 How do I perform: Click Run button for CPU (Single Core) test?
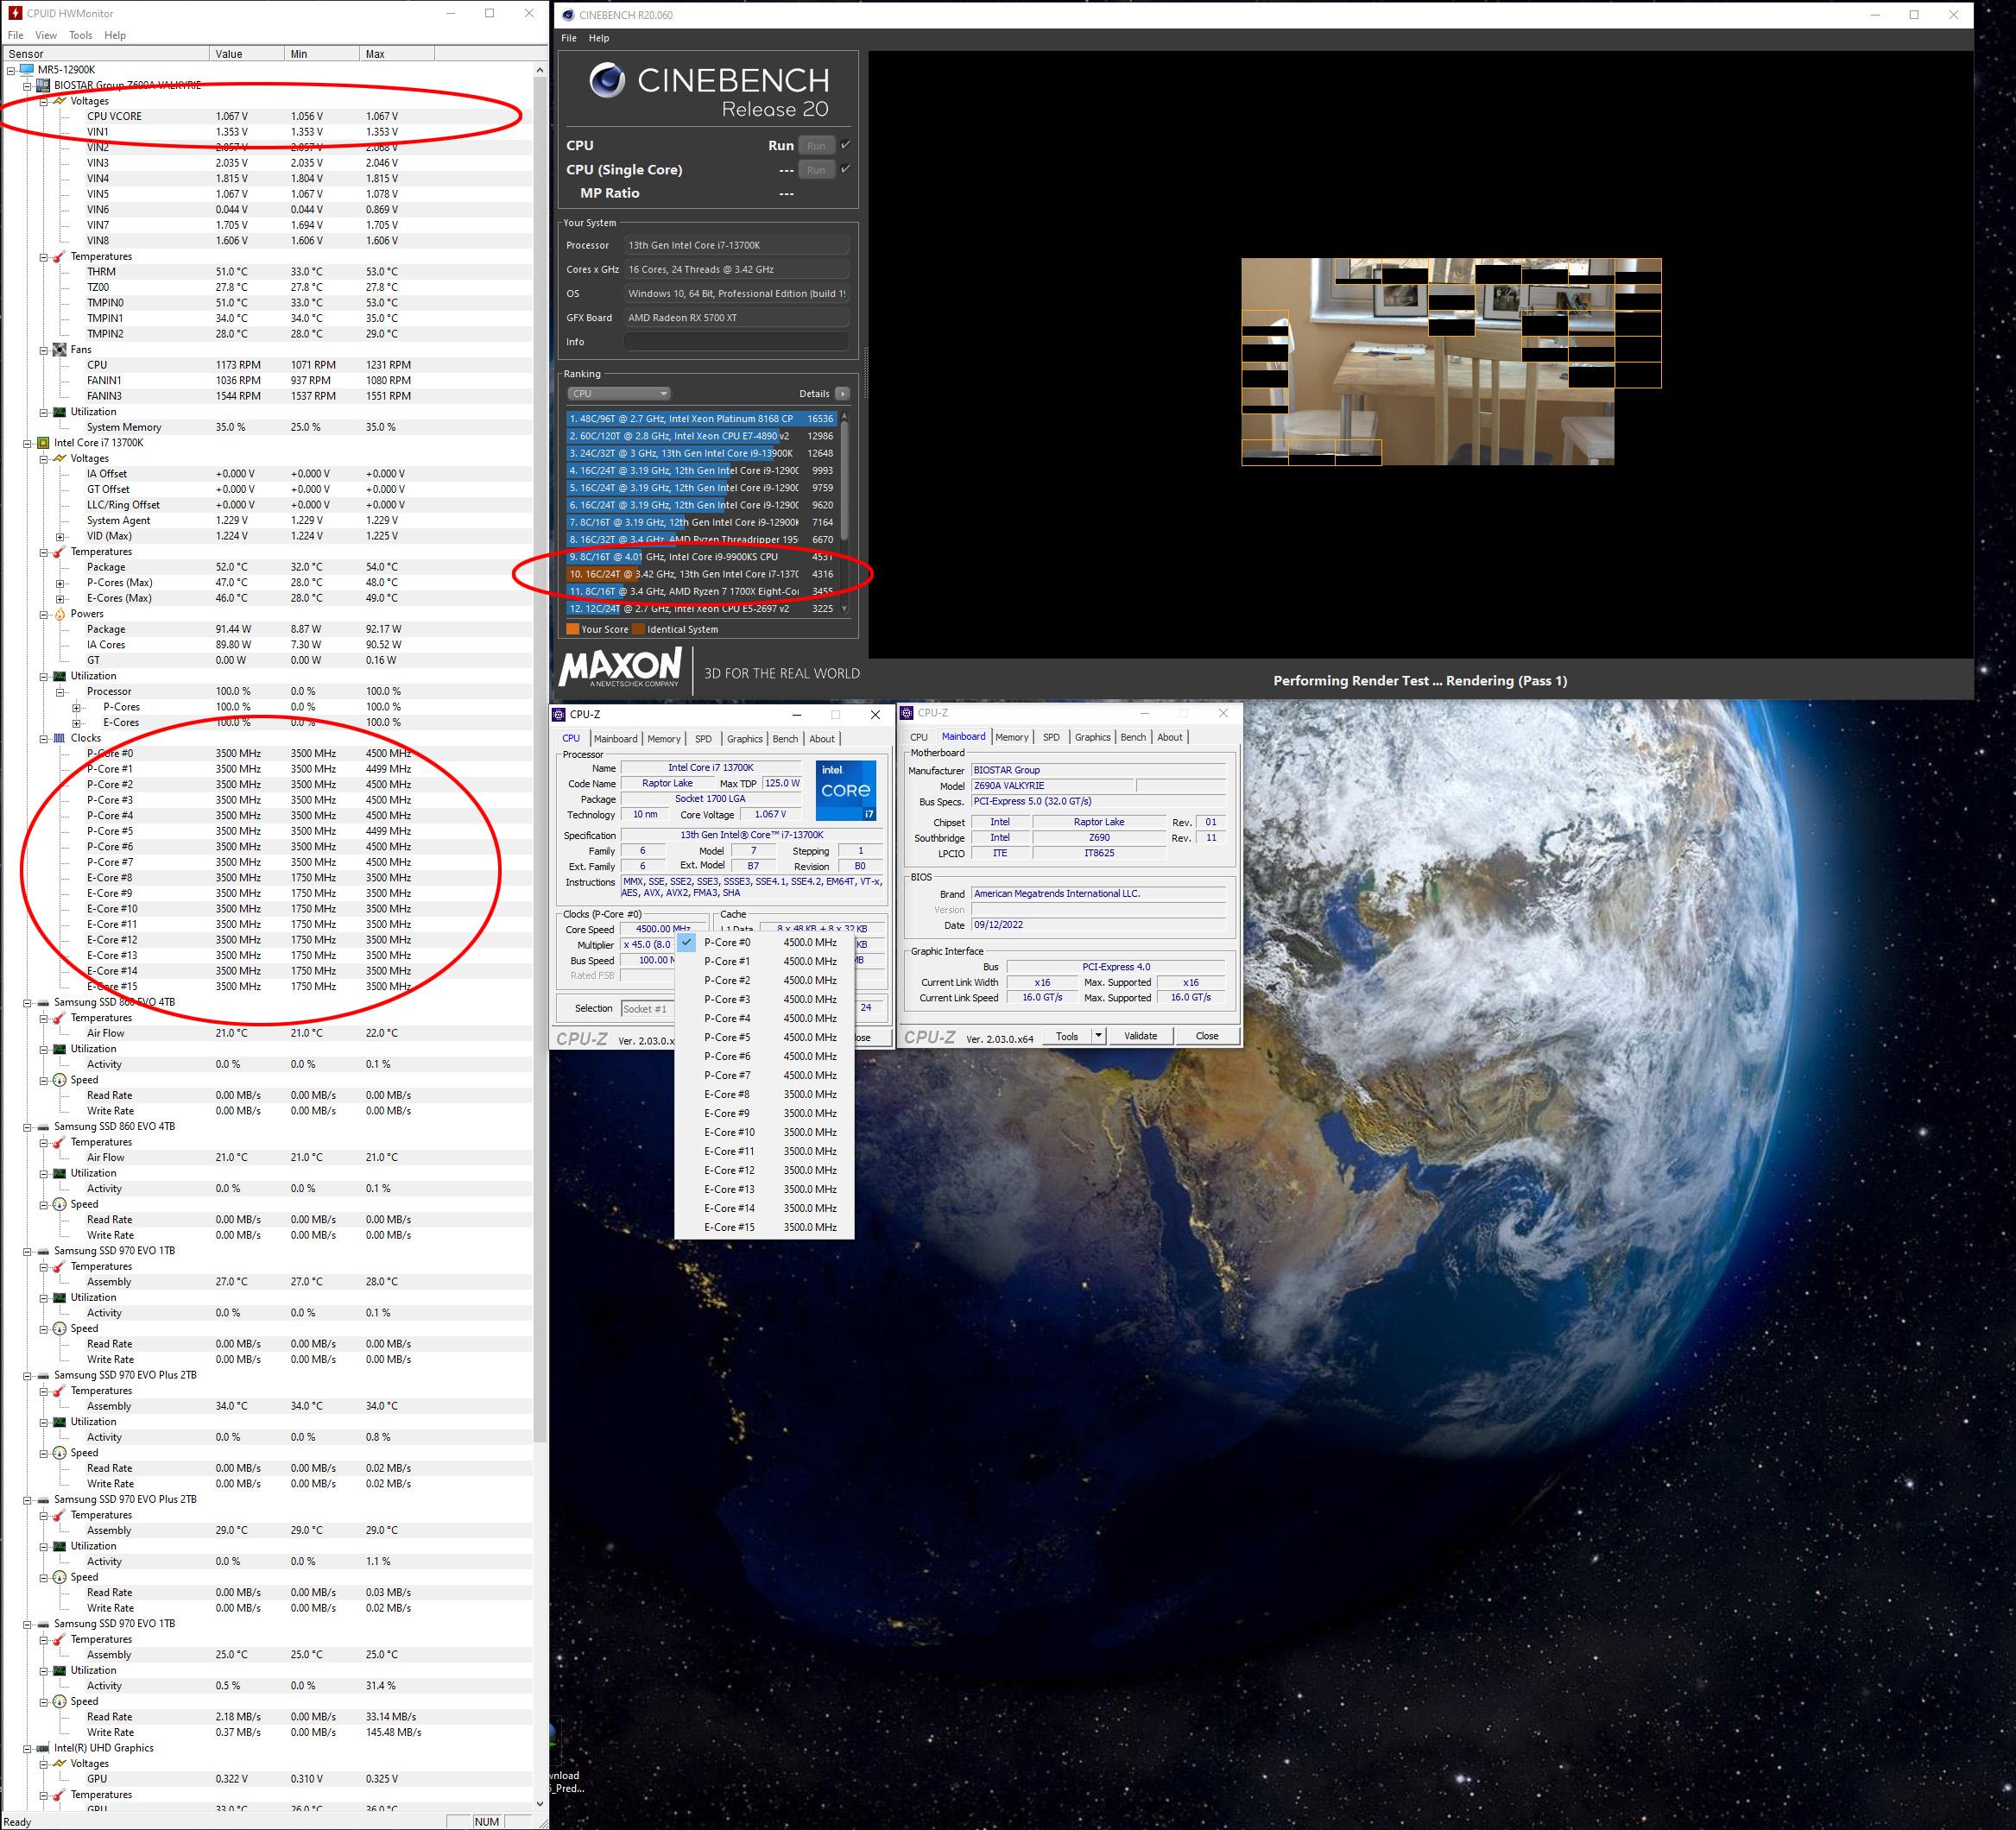[816, 170]
